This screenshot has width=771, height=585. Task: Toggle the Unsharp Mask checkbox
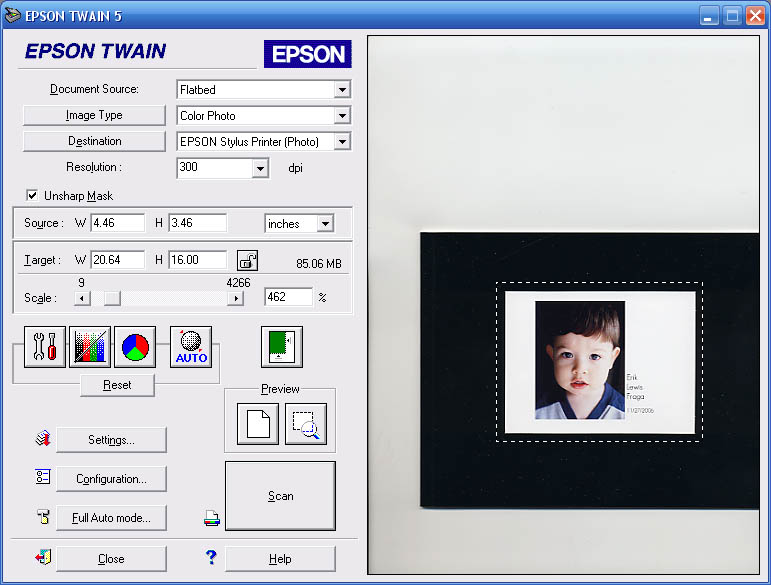(x=32, y=195)
